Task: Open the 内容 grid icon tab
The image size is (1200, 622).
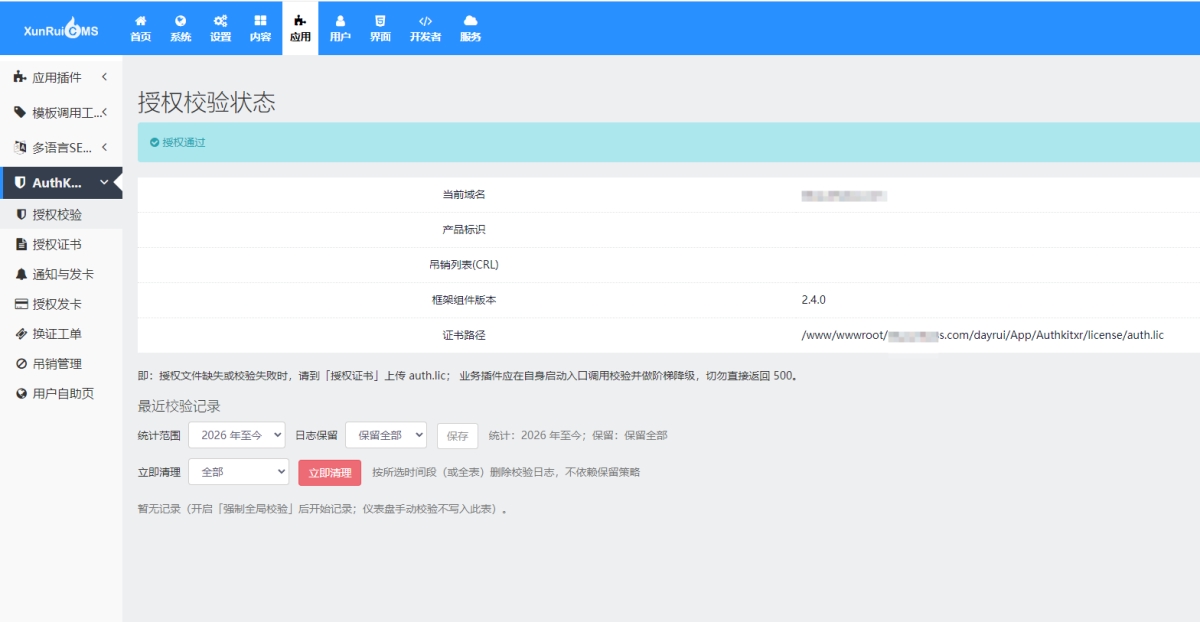Action: click(260, 28)
